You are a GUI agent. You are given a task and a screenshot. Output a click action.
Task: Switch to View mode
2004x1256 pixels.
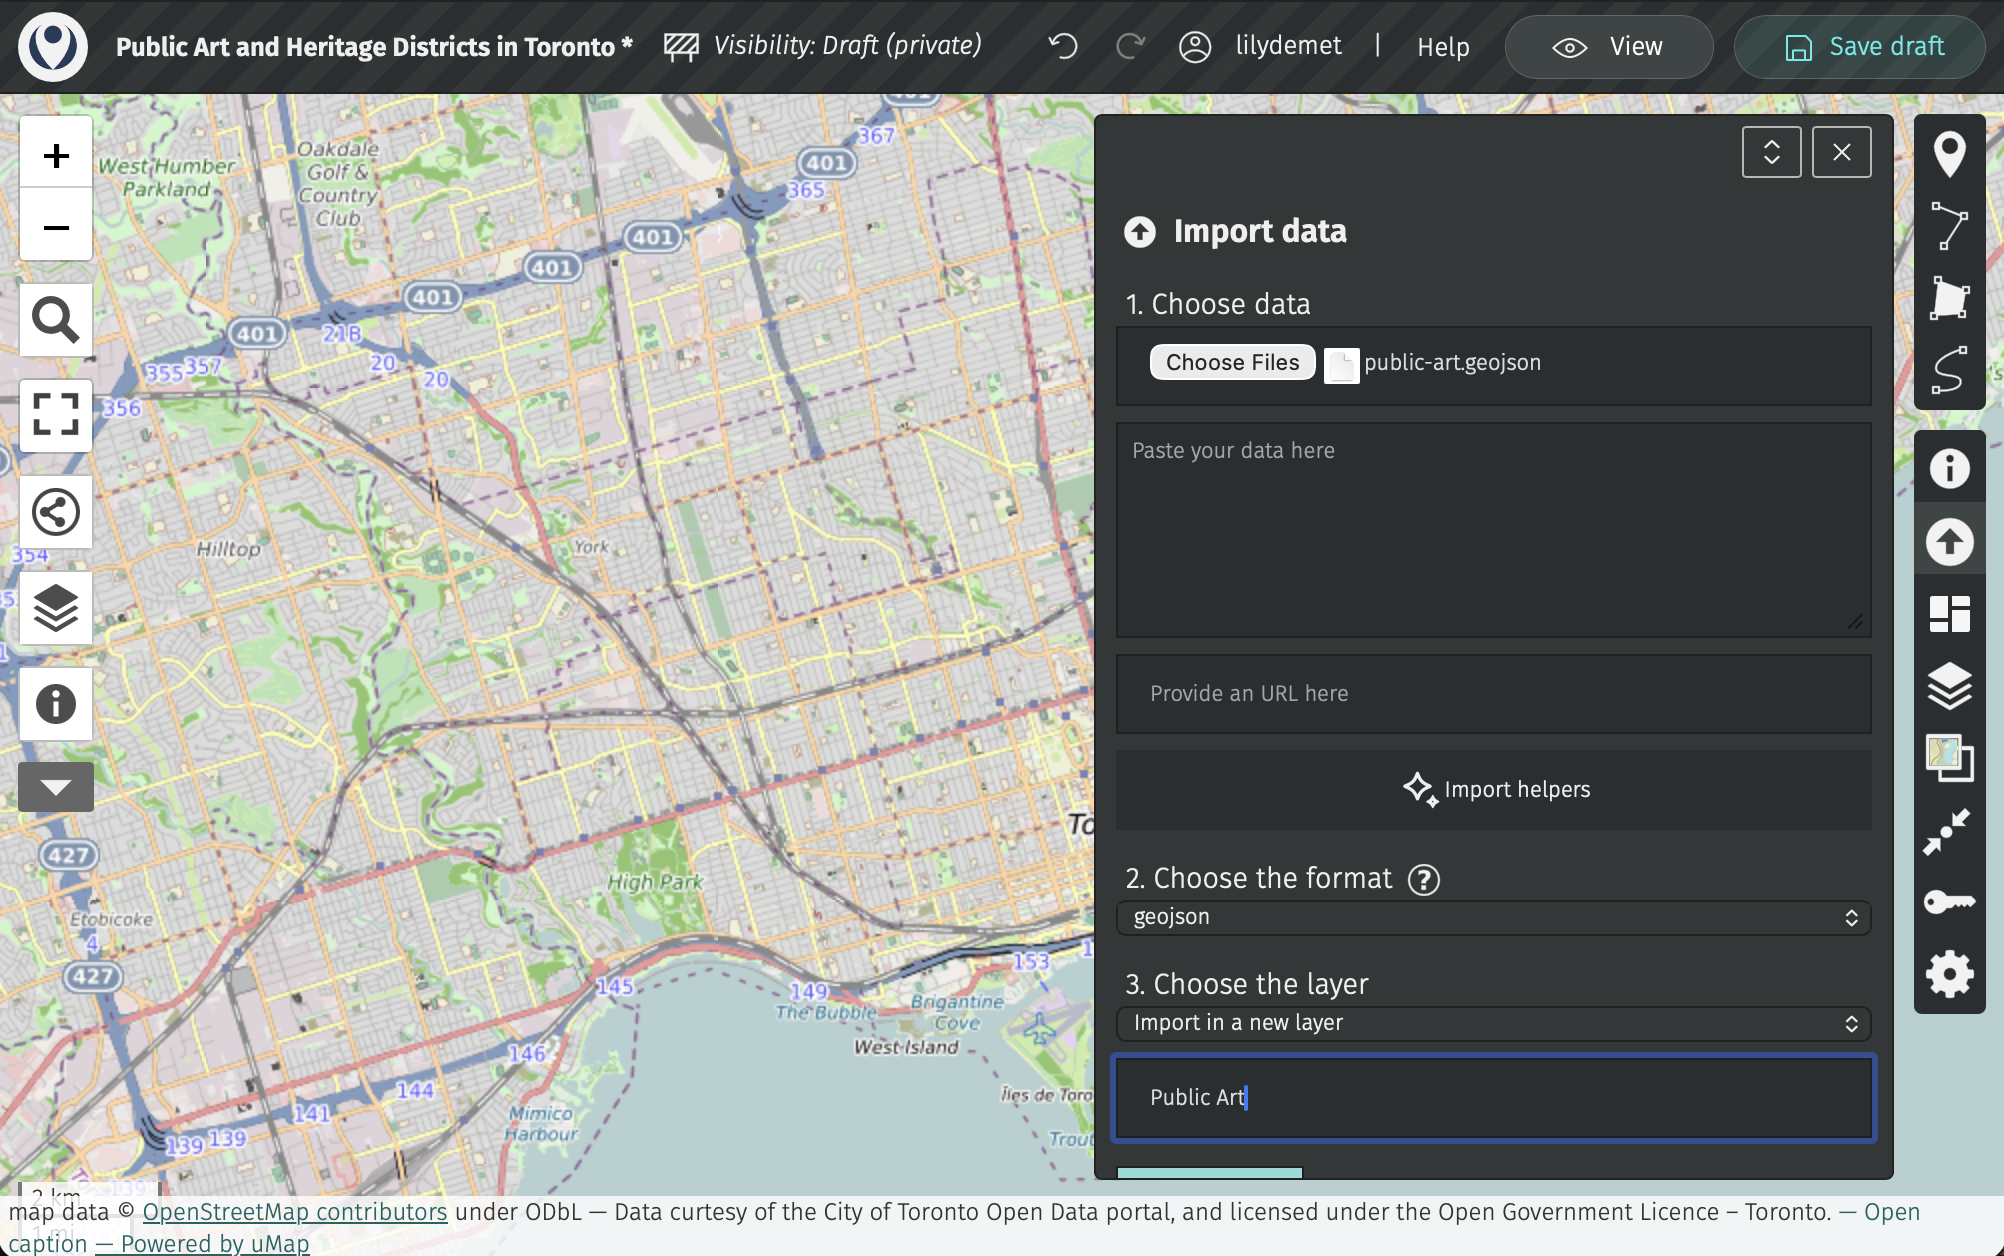pos(1608,47)
